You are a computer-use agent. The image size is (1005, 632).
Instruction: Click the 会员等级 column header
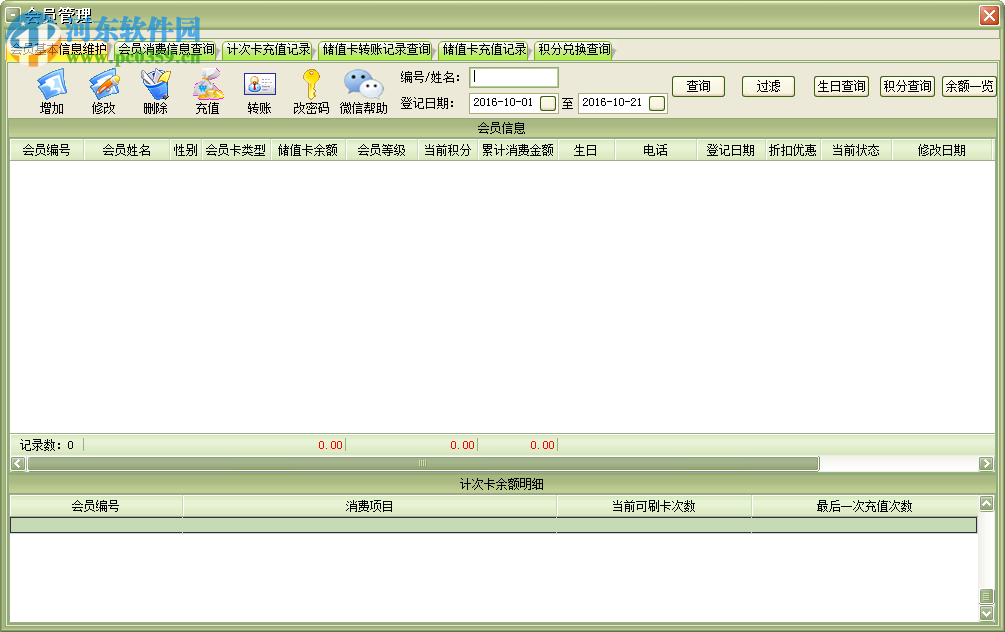382,150
